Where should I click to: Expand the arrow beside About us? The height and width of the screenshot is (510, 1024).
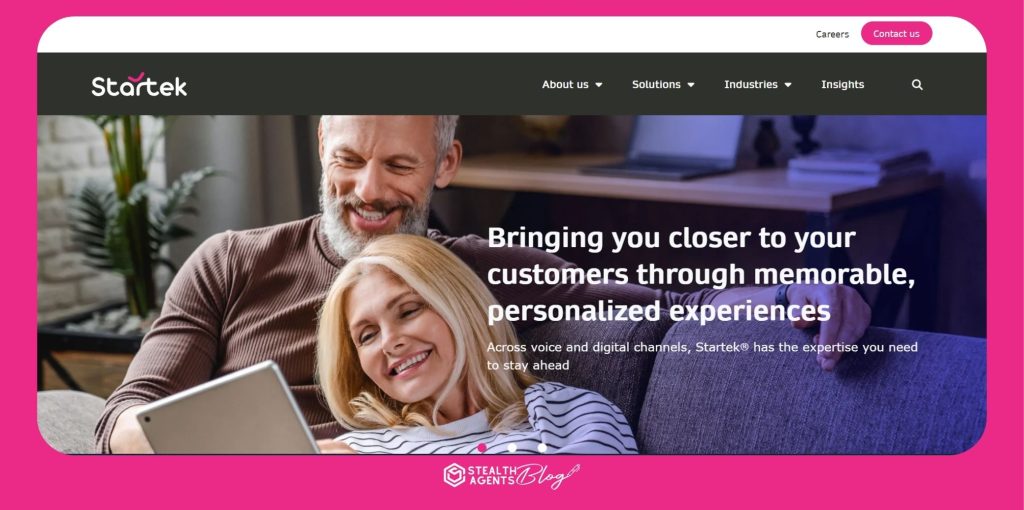coord(599,85)
